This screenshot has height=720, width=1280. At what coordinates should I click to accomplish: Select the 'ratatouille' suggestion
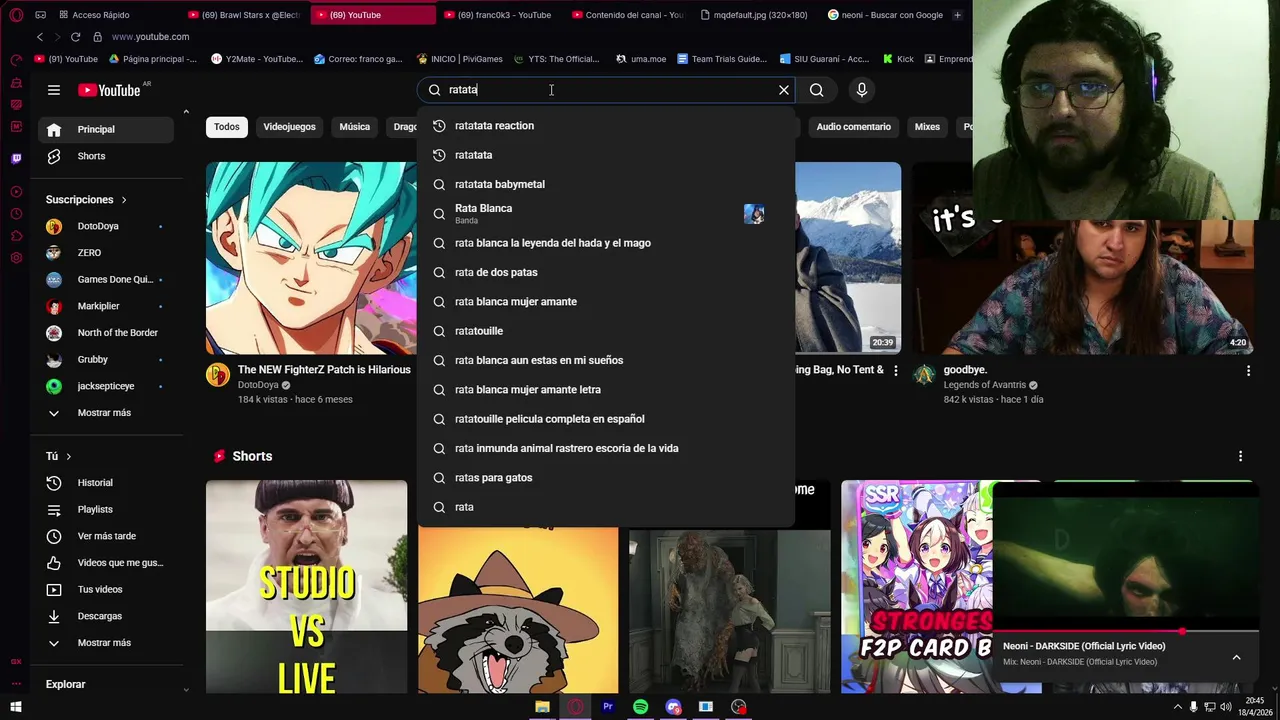coord(606,331)
